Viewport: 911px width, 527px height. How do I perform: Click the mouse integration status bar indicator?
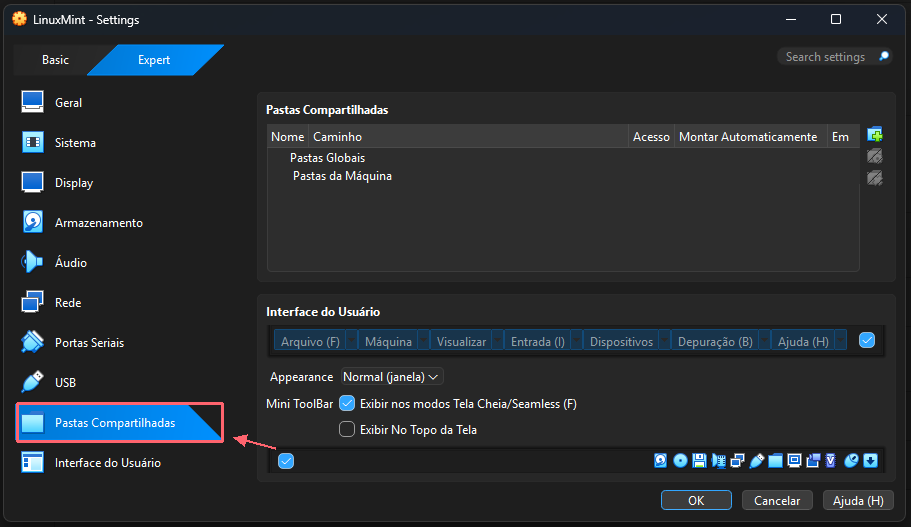(x=851, y=461)
